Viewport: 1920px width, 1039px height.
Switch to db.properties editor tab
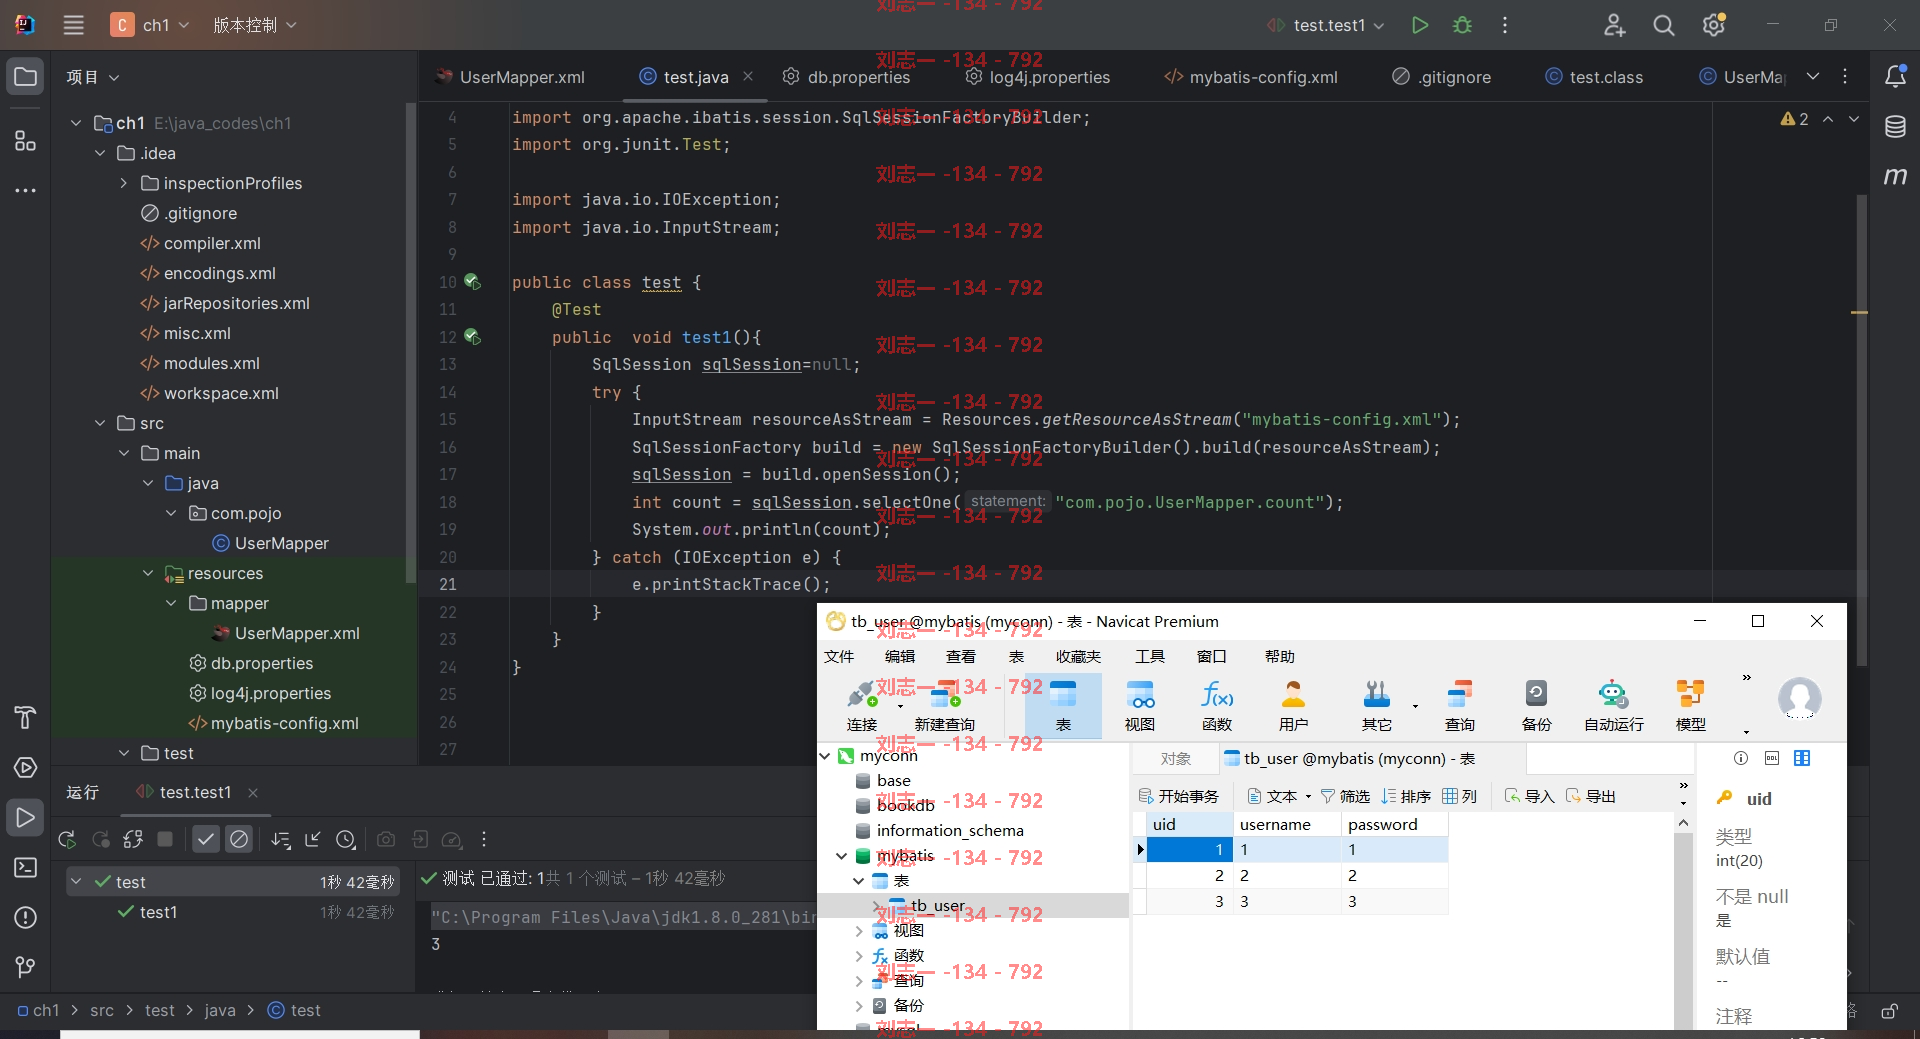click(x=846, y=77)
